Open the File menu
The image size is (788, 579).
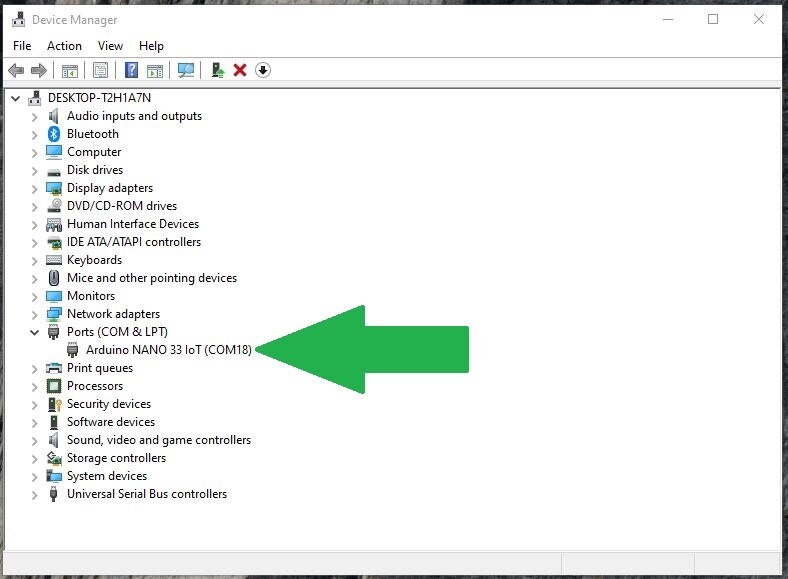tap(22, 46)
